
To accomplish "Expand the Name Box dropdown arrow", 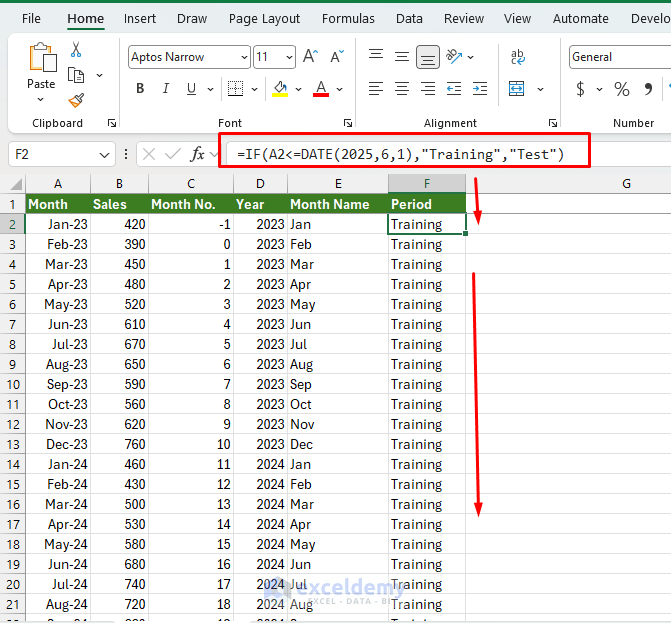I will [104, 154].
